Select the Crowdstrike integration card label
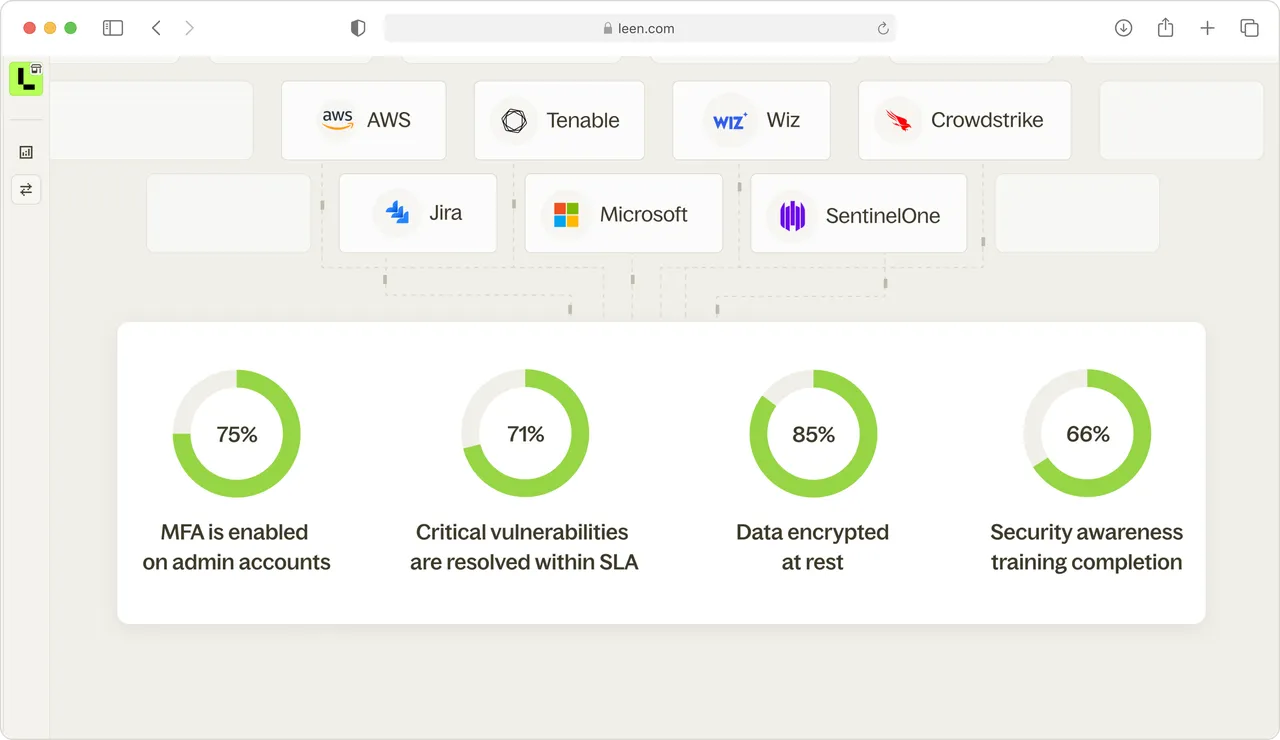This screenshot has width=1280, height=740. (x=987, y=120)
